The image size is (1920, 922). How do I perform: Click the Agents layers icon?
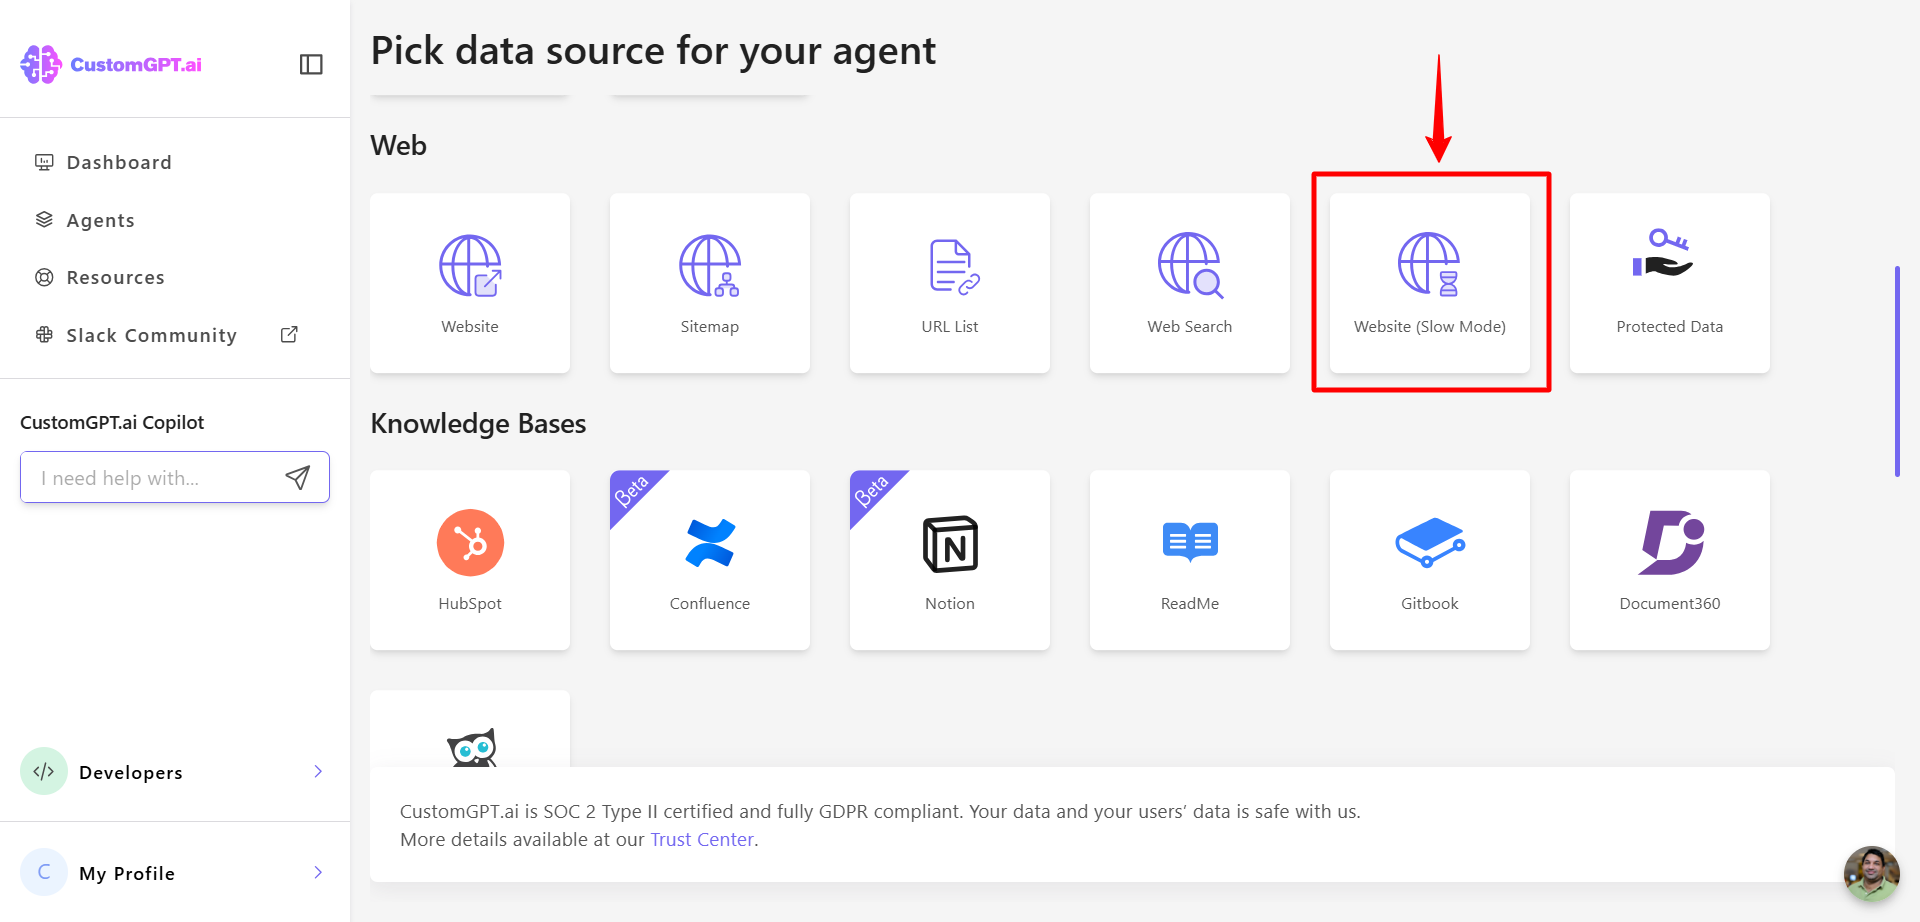(x=44, y=220)
